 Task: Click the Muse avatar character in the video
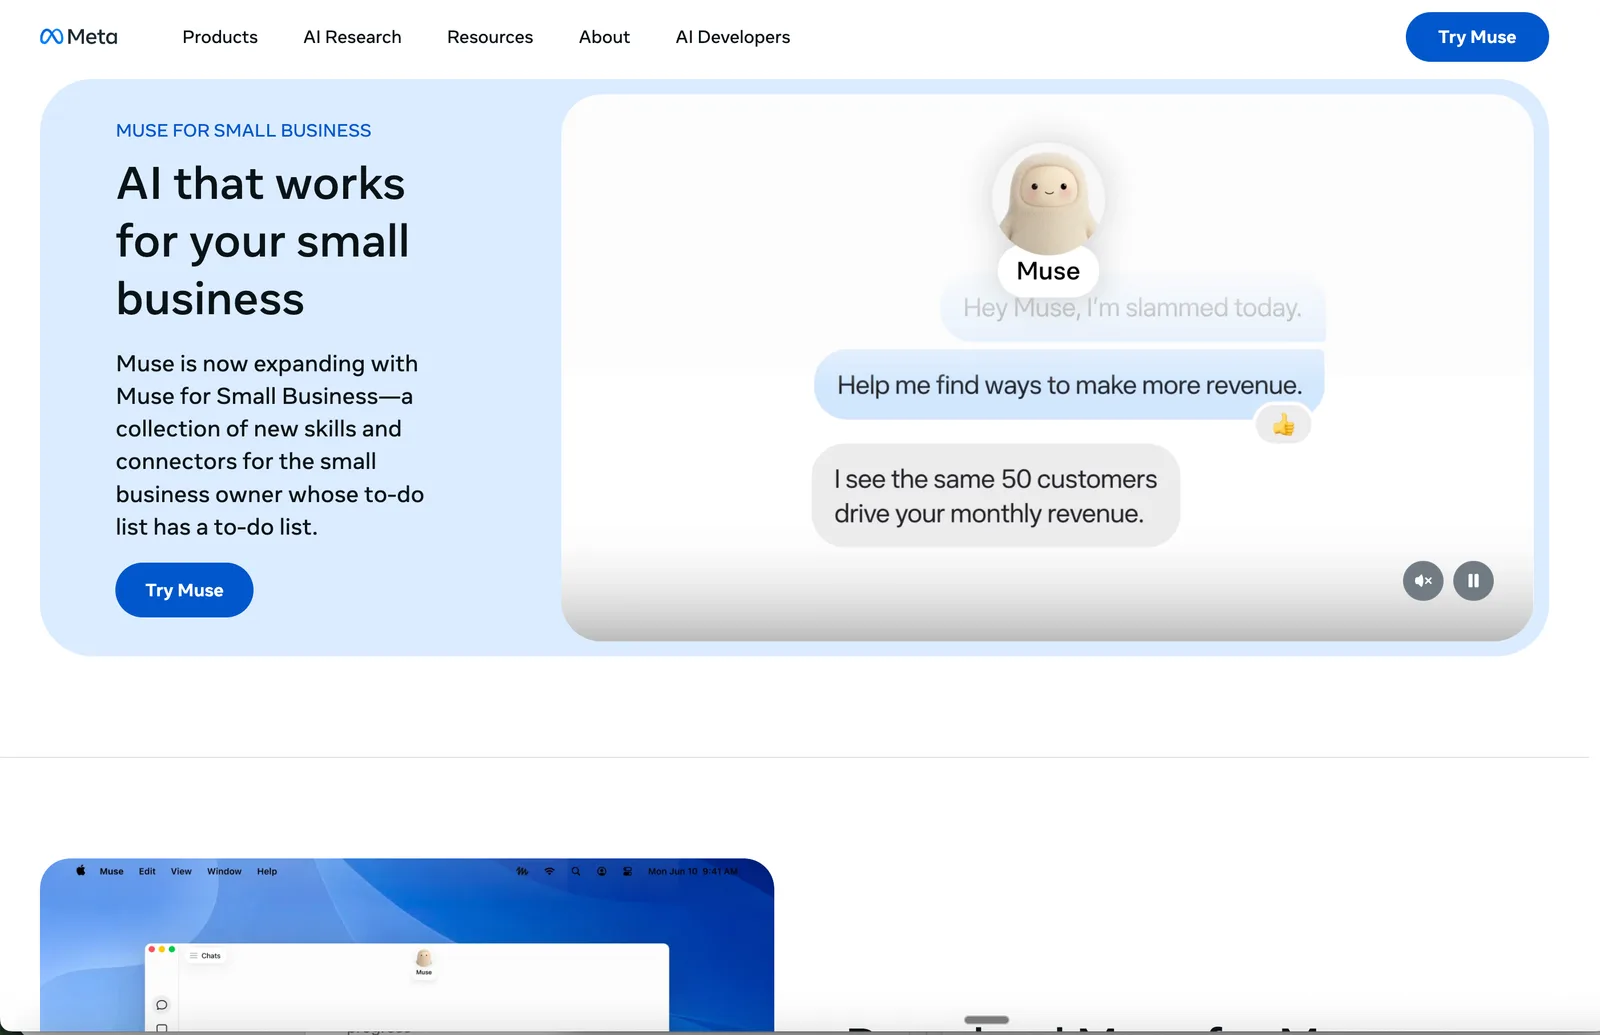tap(1048, 199)
